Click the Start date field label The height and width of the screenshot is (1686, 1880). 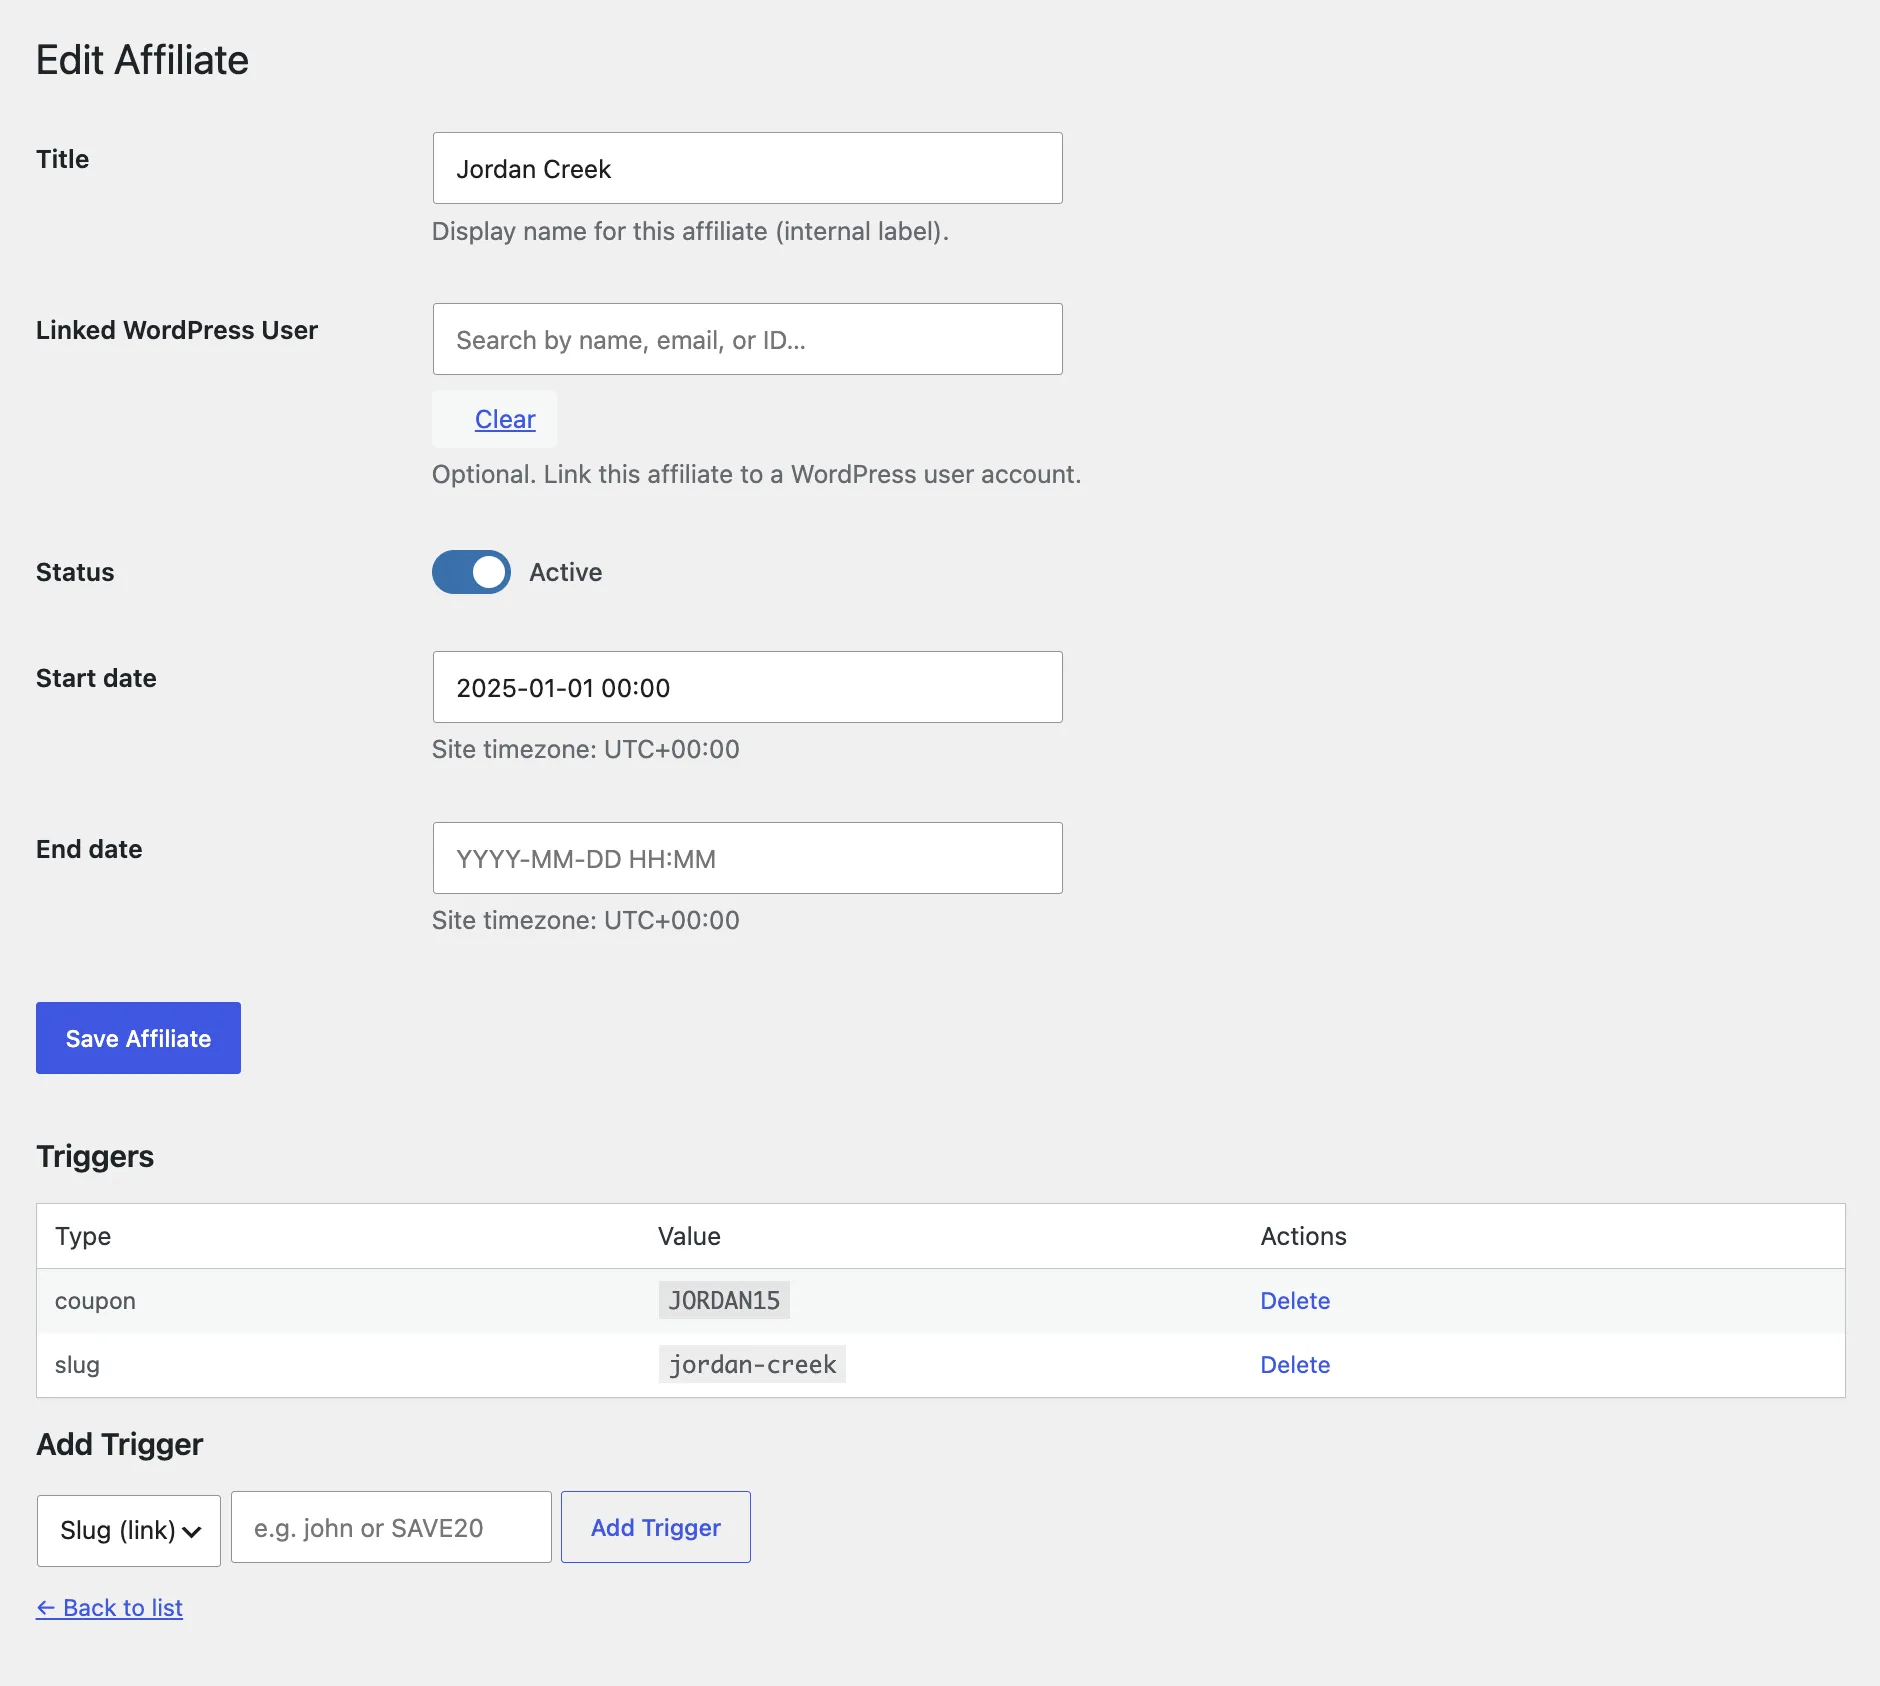[x=96, y=678]
